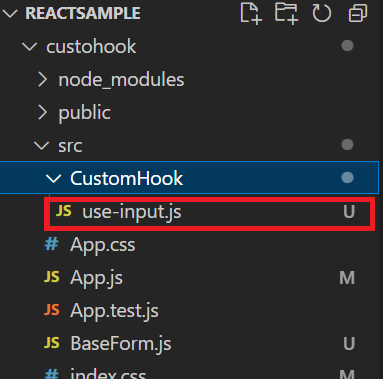Create a new folder in the explorer
Viewport: 383px width, 379px height.
tap(286, 13)
